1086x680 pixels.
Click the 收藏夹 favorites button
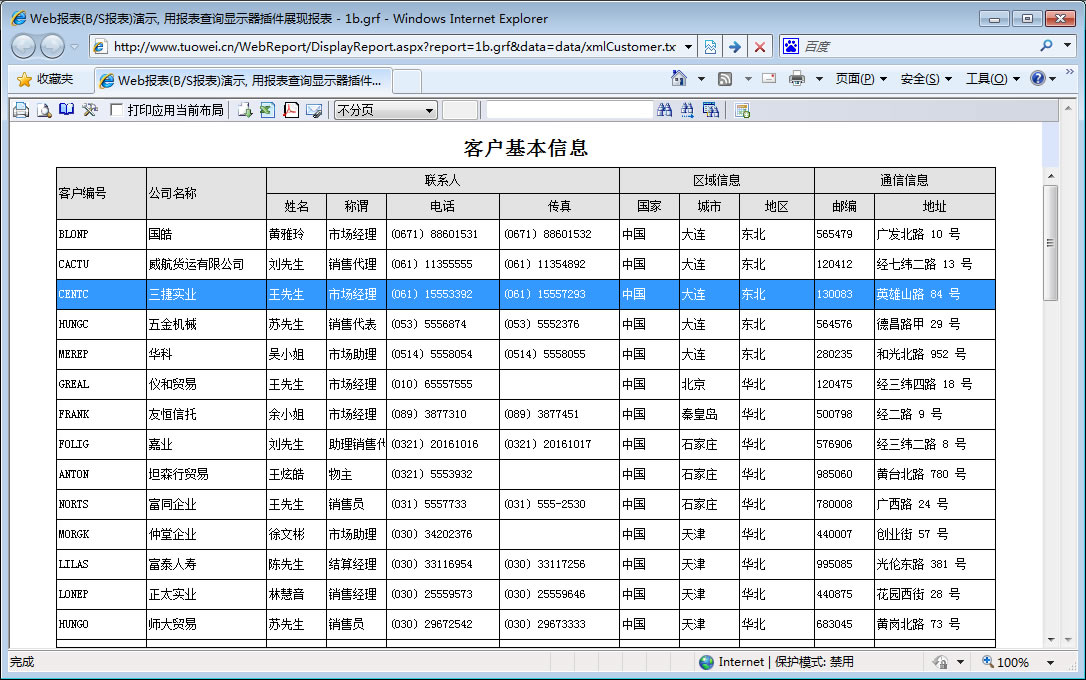pyautogui.click(x=45, y=79)
